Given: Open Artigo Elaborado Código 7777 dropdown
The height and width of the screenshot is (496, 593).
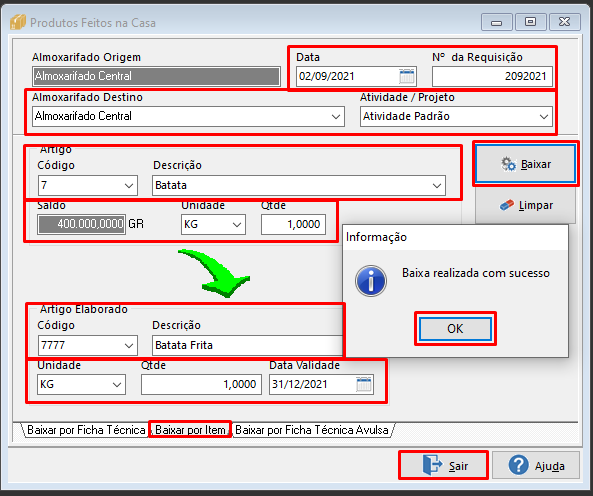Looking at the screenshot, I should [129, 346].
